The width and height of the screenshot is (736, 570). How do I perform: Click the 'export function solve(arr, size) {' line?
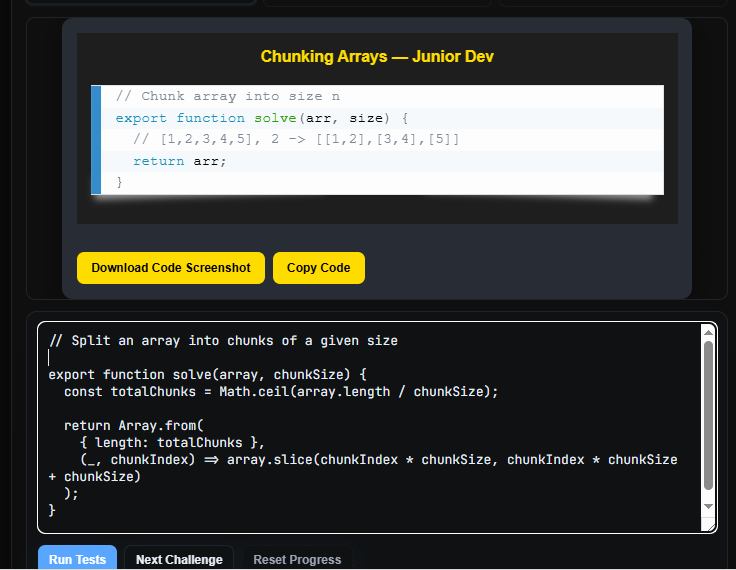(x=261, y=118)
